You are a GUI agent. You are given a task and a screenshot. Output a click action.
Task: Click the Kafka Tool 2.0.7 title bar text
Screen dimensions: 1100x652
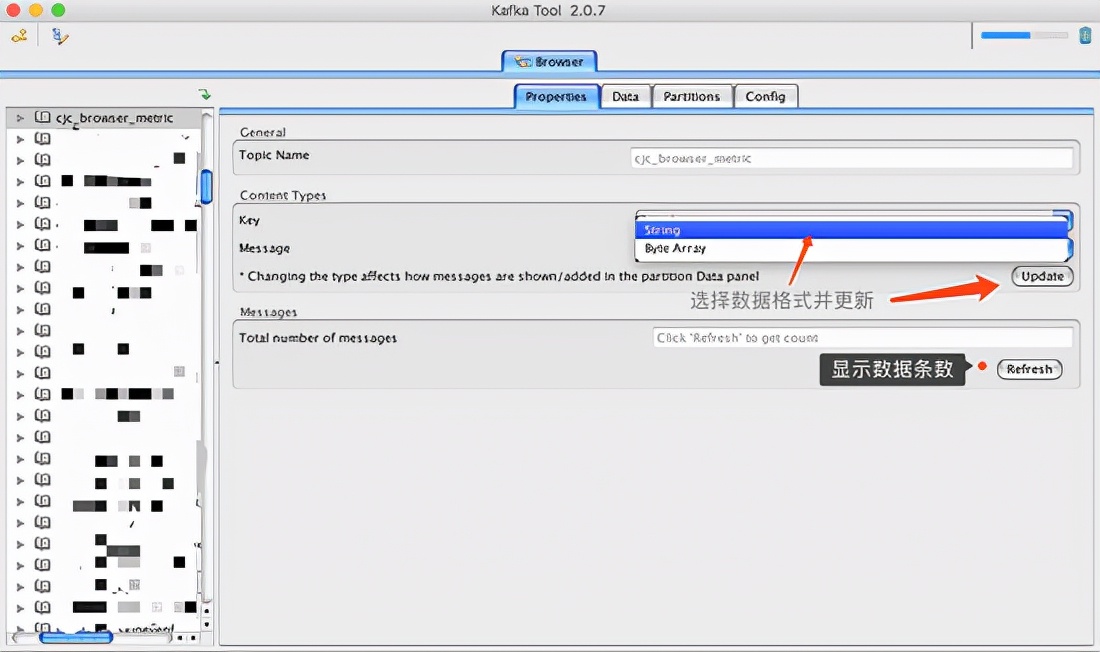point(548,11)
